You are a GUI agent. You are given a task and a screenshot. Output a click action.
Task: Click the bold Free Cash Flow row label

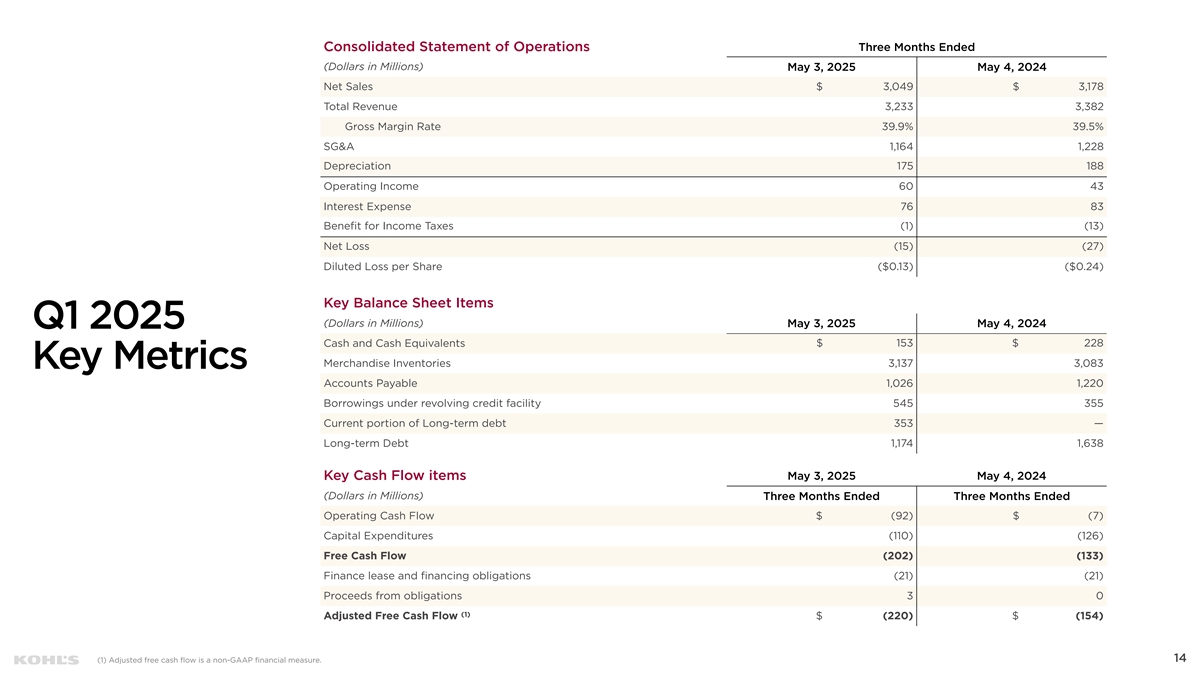point(365,556)
